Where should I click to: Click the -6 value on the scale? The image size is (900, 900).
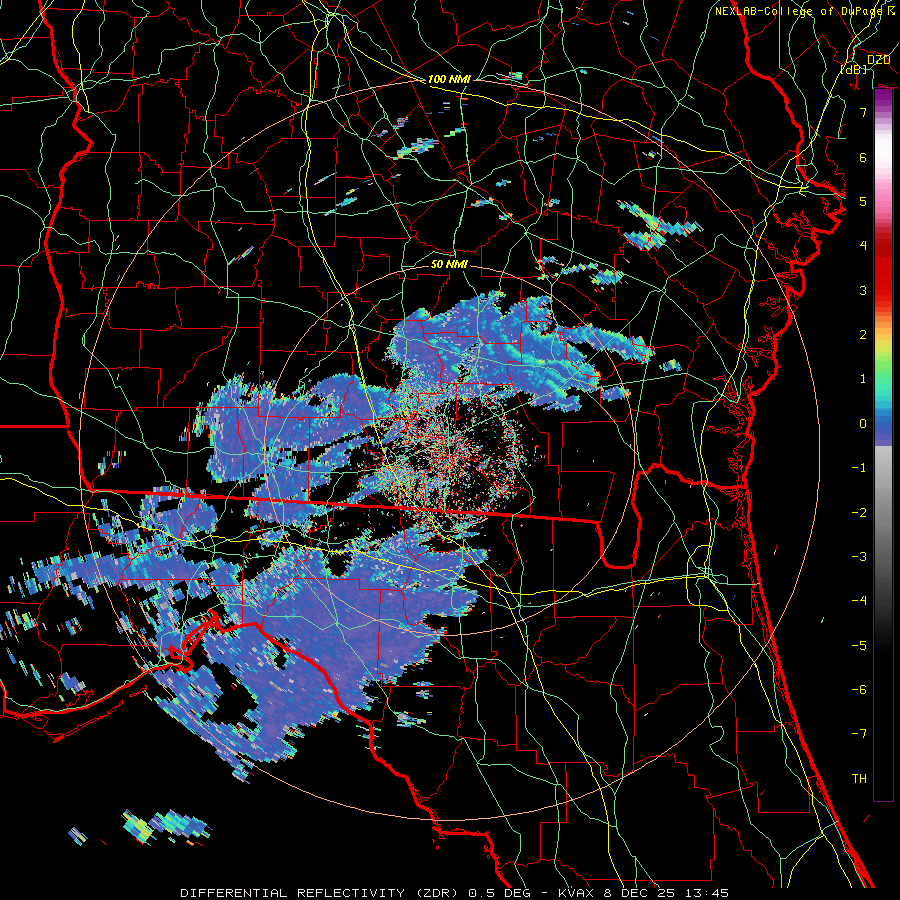[x=859, y=690]
